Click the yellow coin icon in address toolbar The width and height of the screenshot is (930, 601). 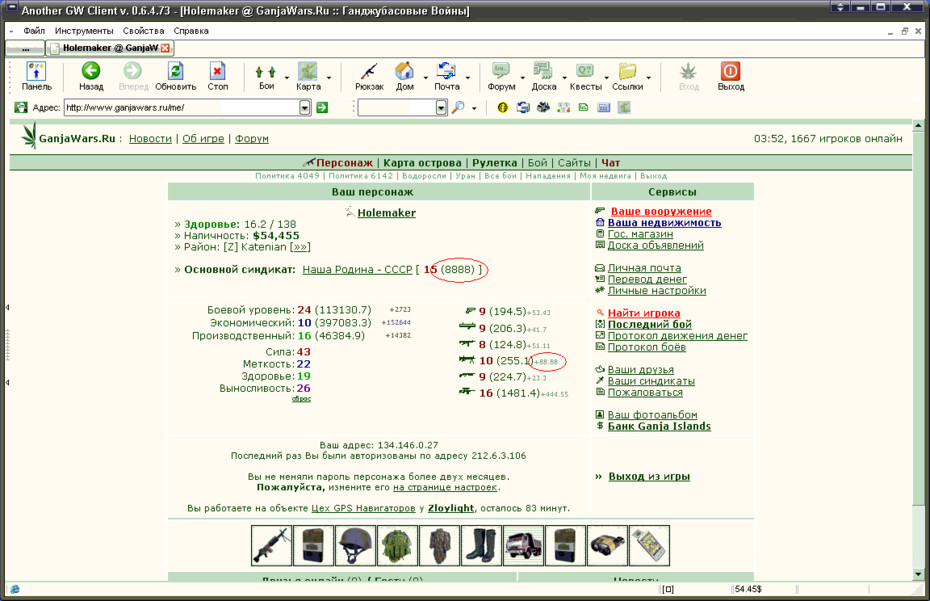coord(503,107)
